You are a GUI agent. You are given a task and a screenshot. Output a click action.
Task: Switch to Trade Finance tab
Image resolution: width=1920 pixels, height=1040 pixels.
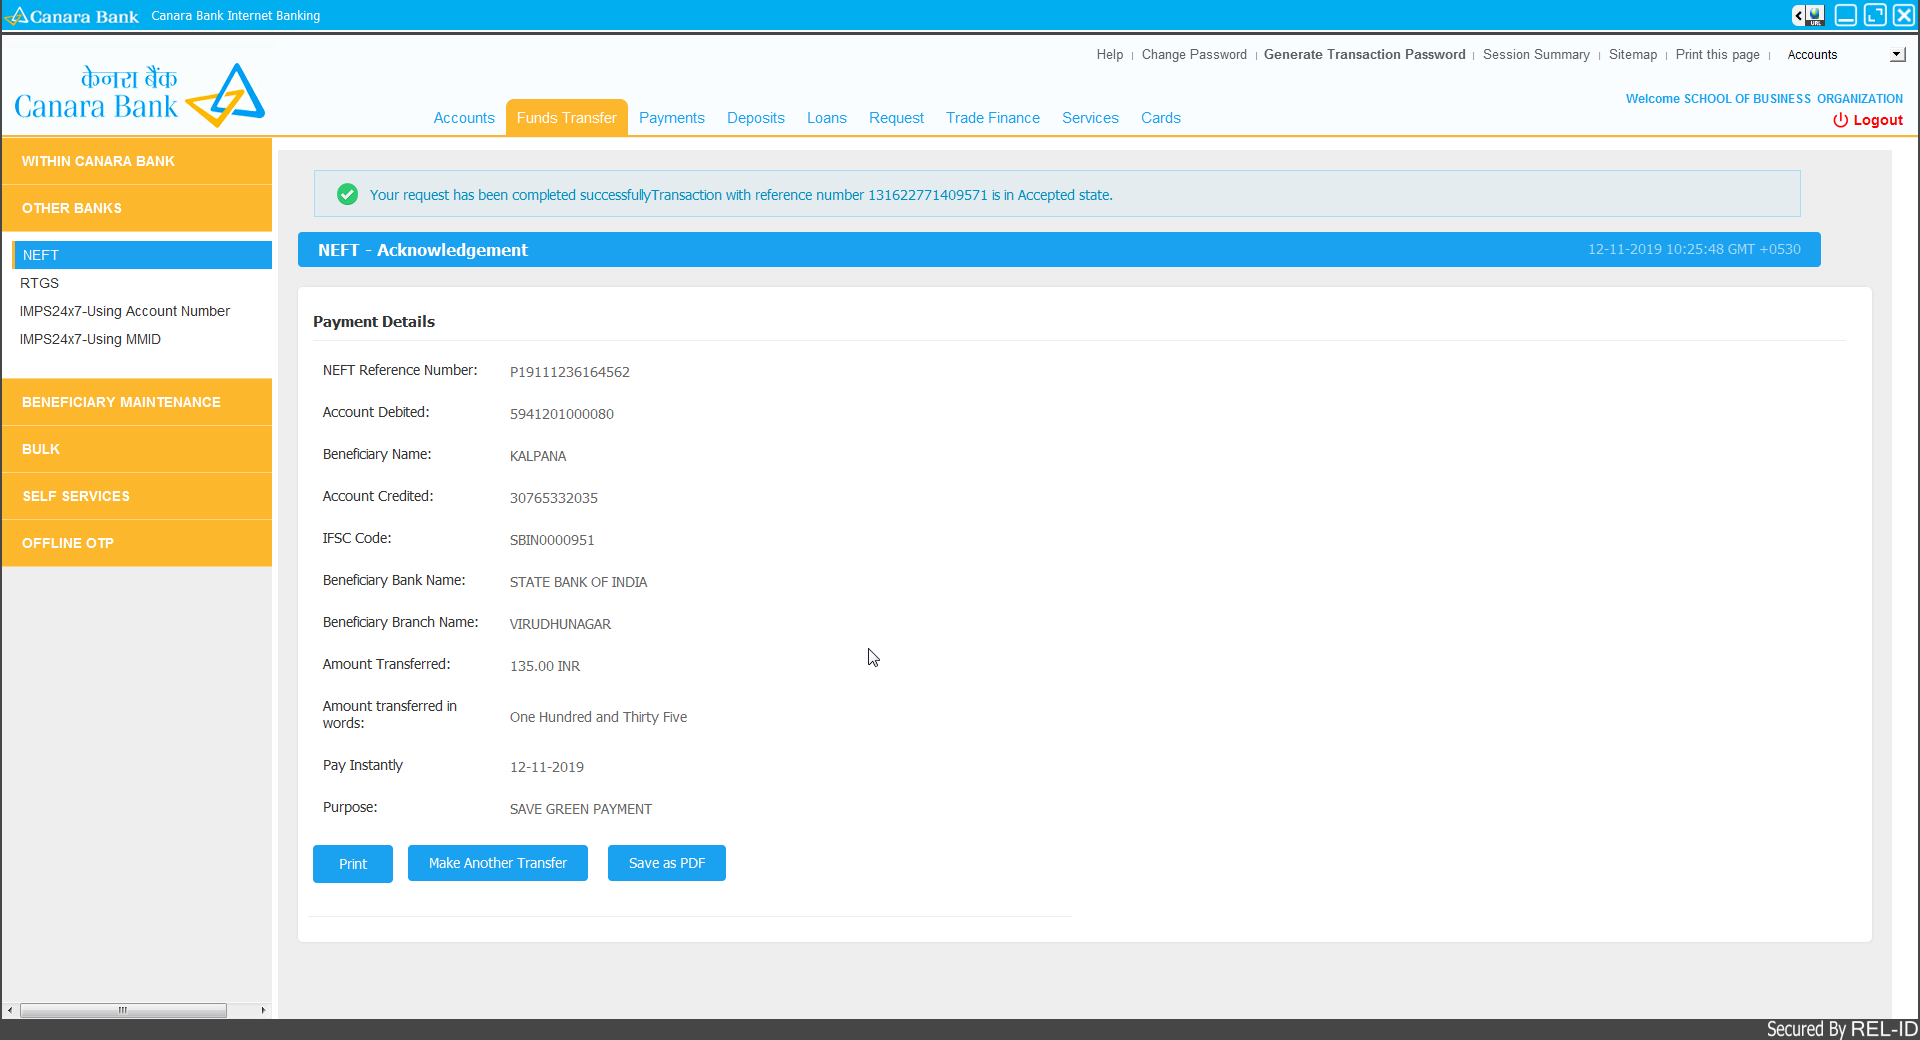993,118
